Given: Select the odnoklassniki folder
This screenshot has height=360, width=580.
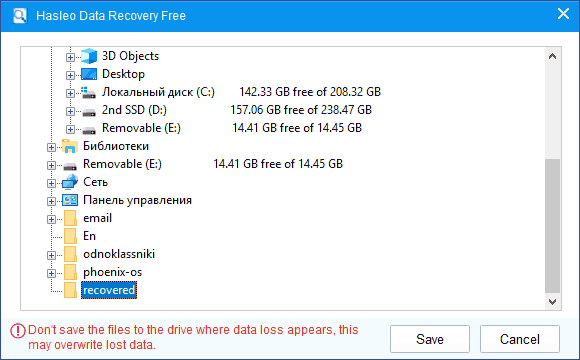Looking at the screenshot, I should (x=119, y=254).
